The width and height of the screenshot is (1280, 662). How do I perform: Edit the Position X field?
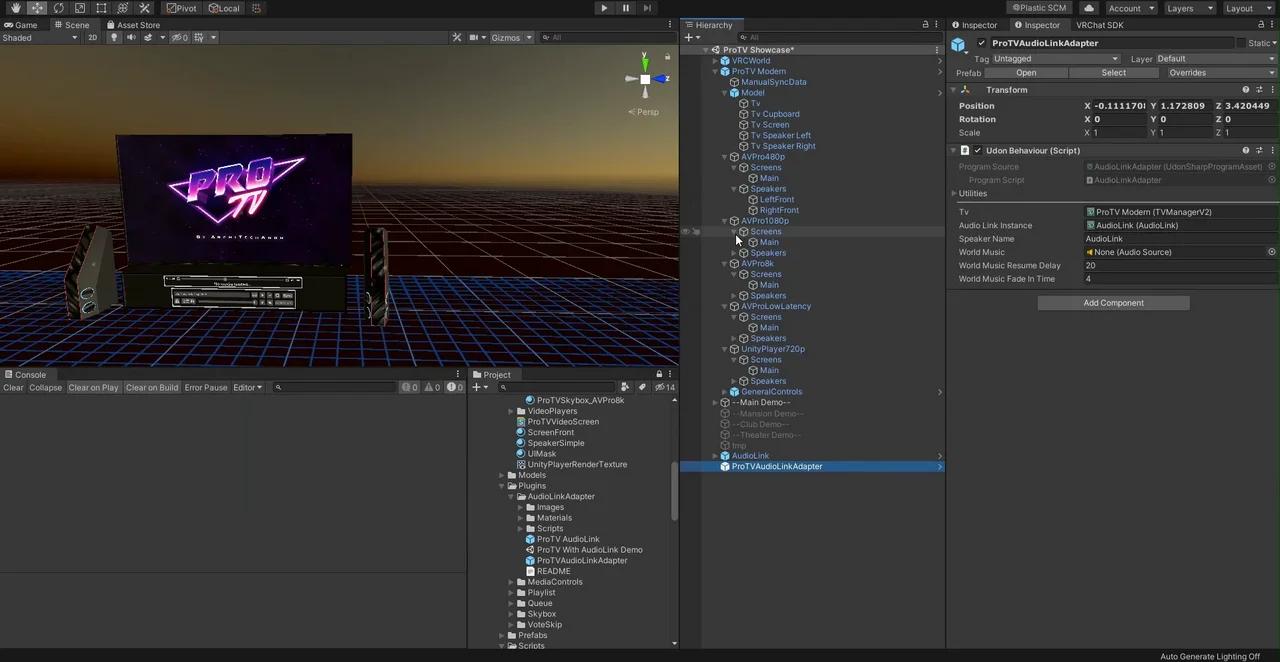pos(1119,106)
